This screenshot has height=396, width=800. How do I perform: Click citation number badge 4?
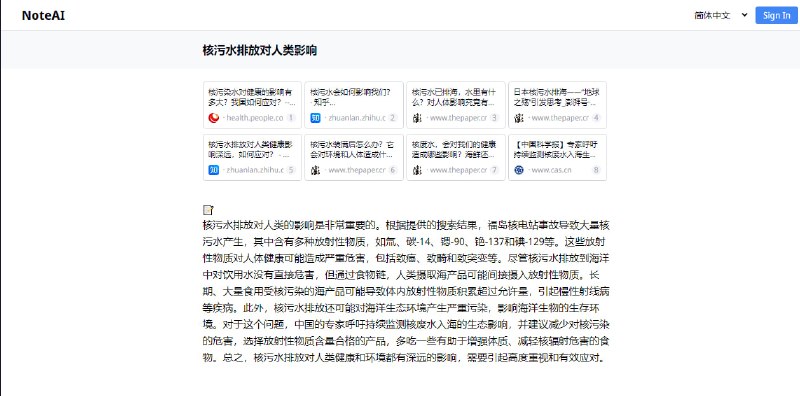596,118
